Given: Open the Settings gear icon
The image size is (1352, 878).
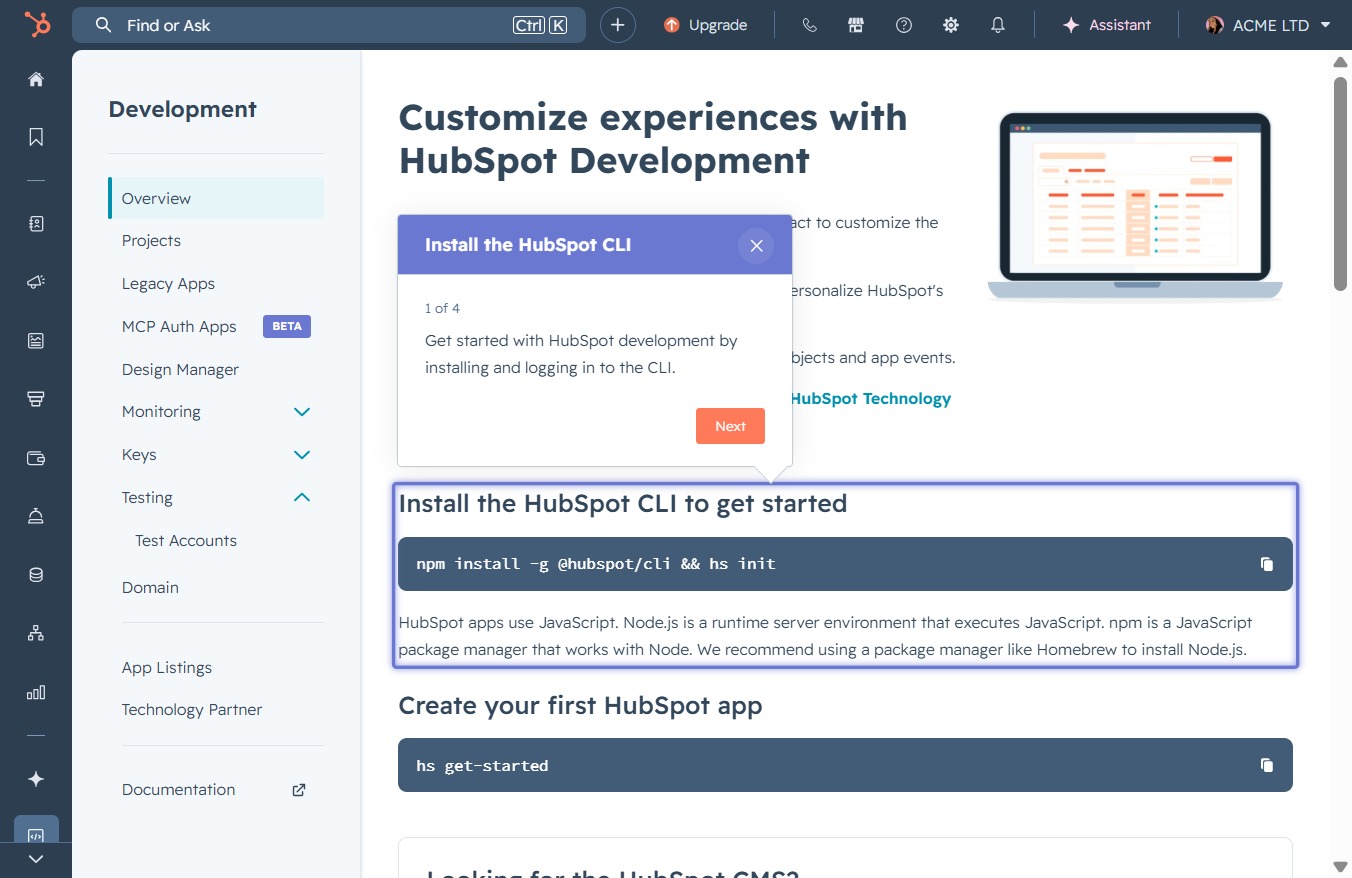Looking at the screenshot, I should click(x=951, y=25).
